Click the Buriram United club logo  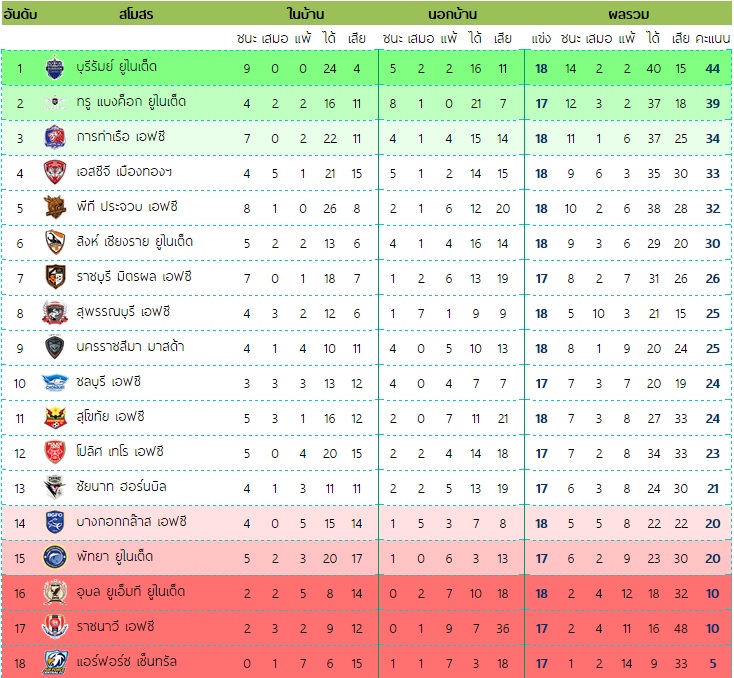click(55, 67)
